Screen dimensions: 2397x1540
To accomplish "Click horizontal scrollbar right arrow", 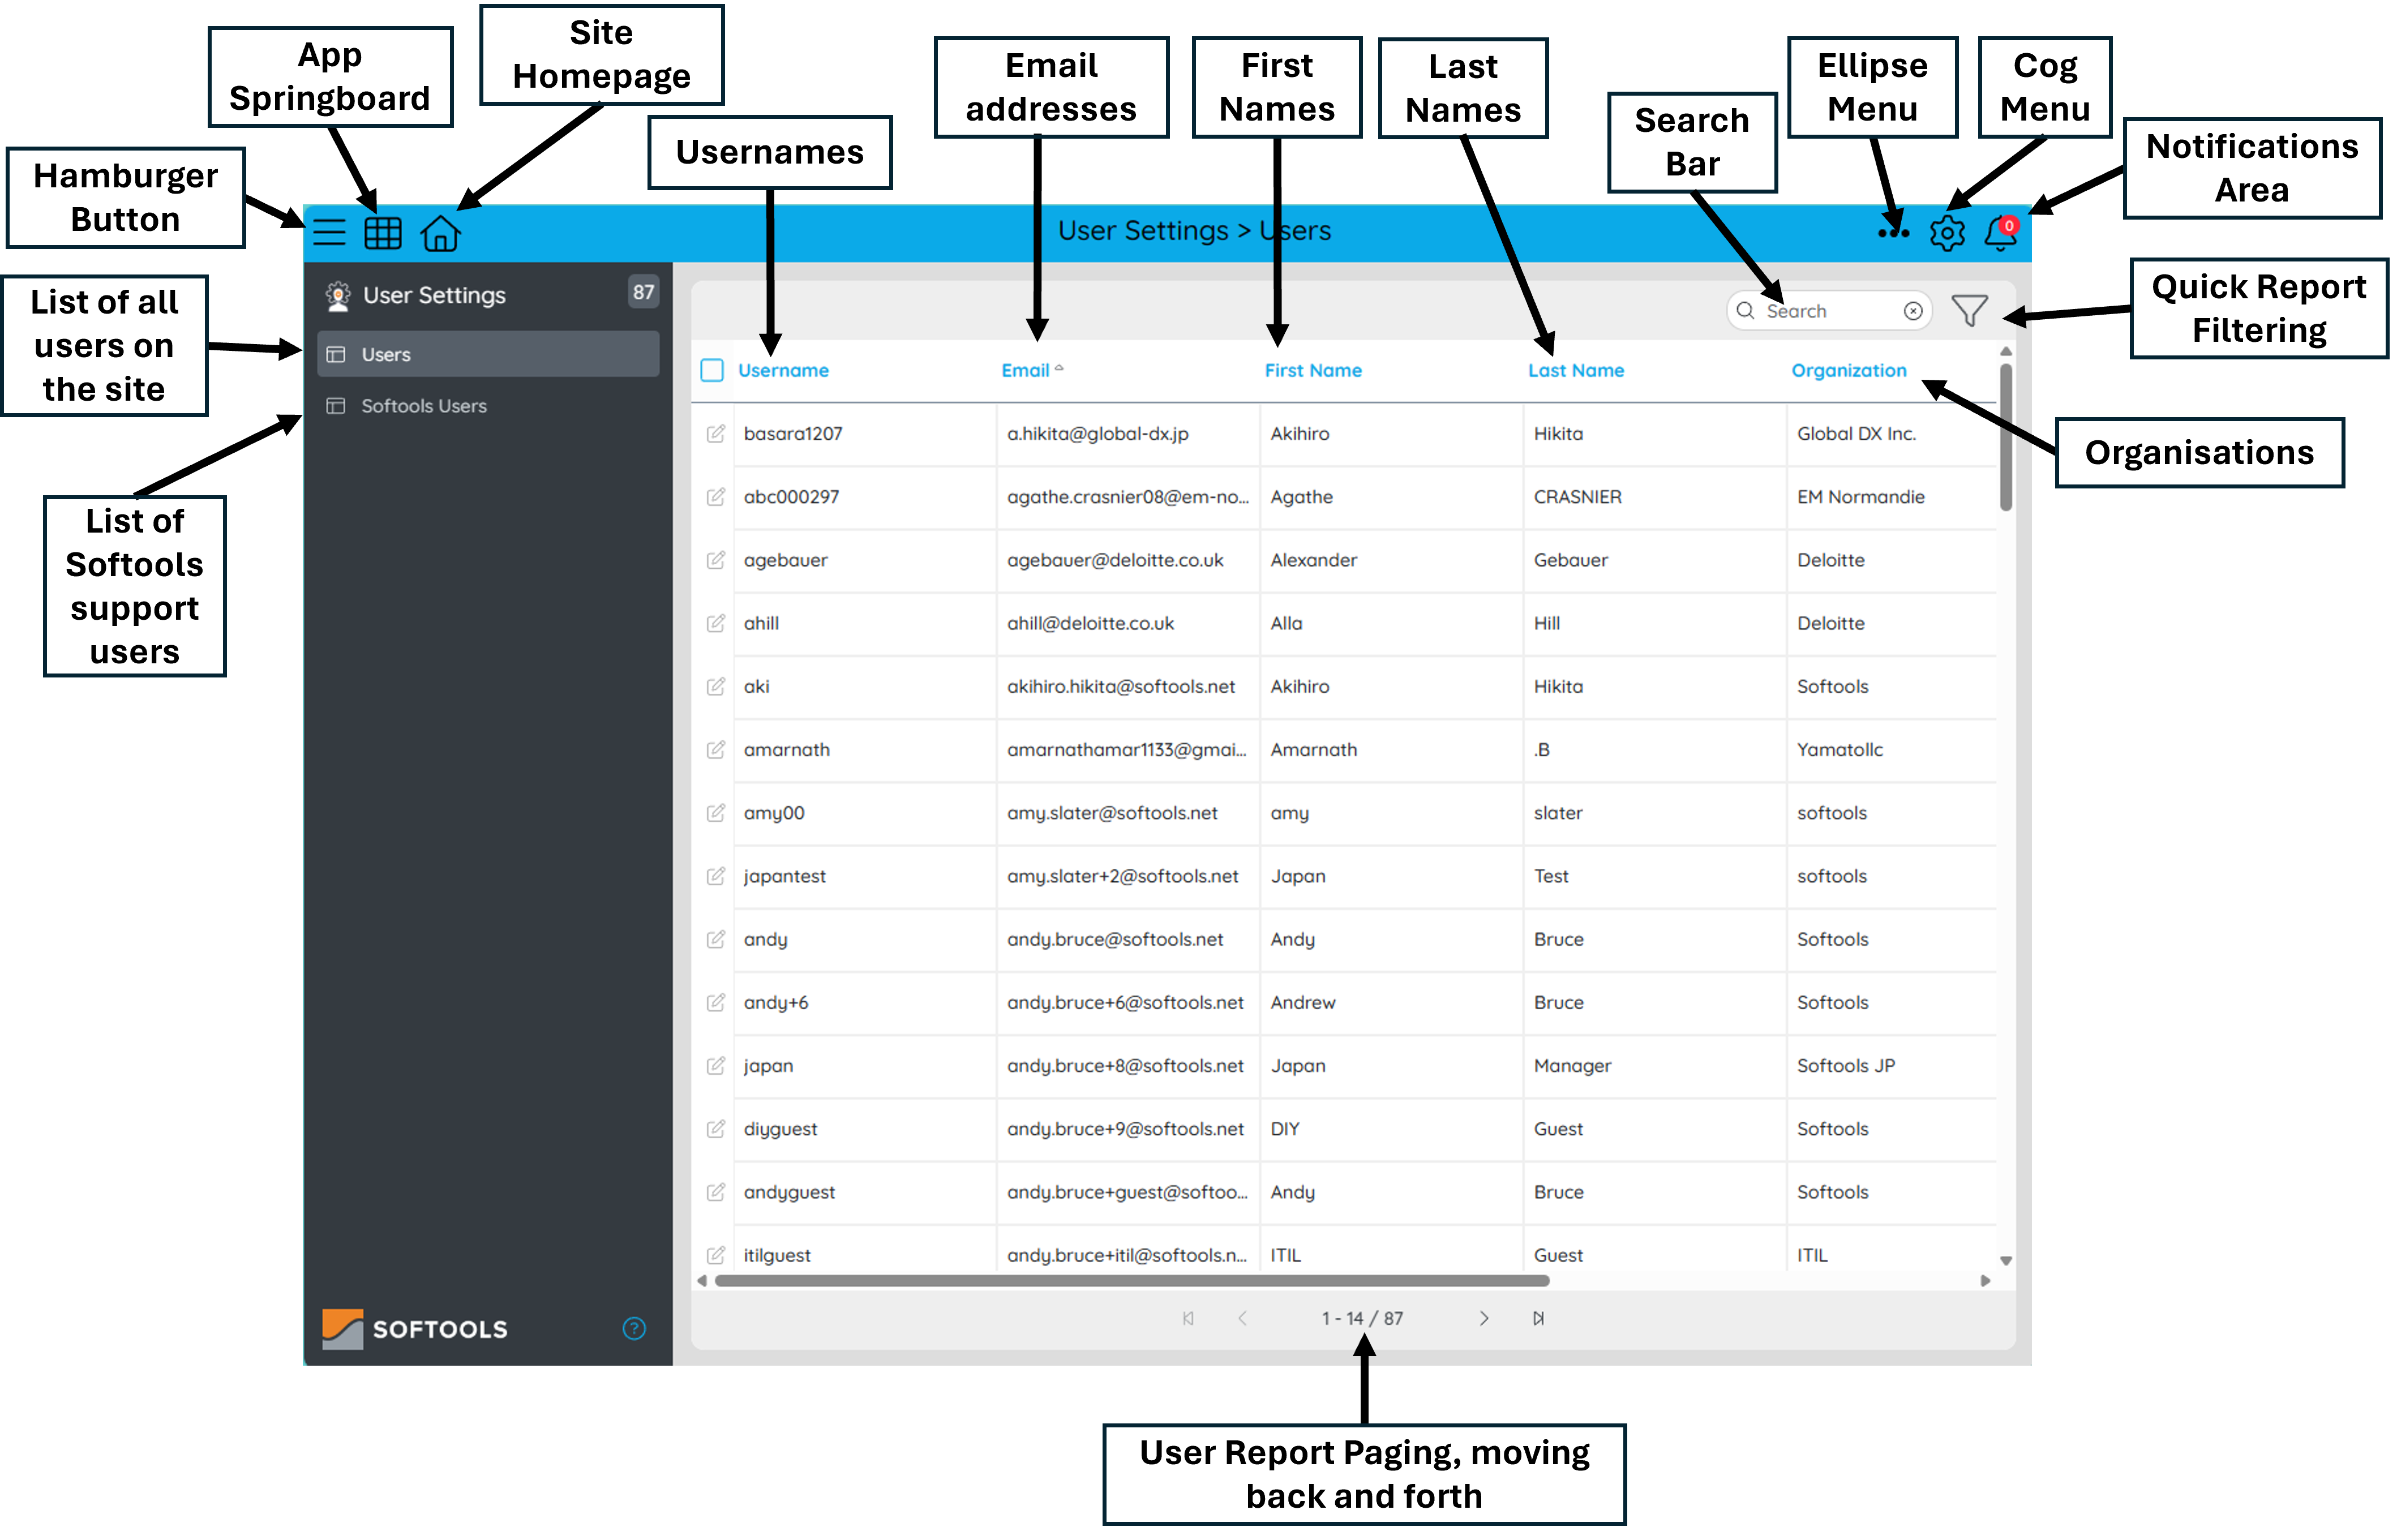I will coord(1985,1281).
